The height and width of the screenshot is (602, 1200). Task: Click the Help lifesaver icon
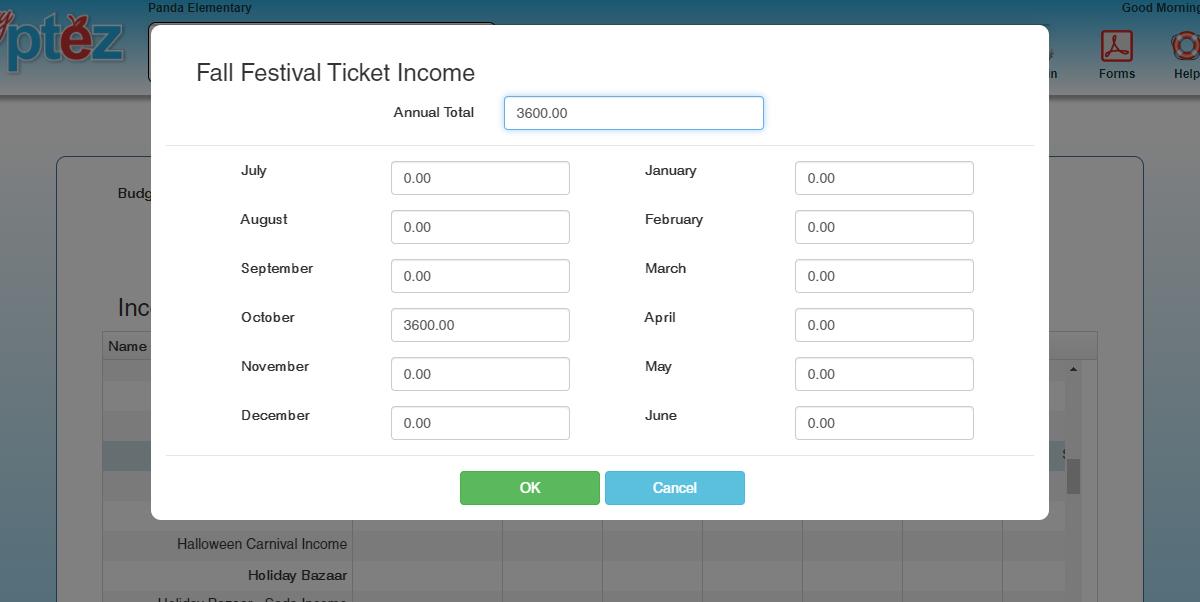[x=1186, y=47]
